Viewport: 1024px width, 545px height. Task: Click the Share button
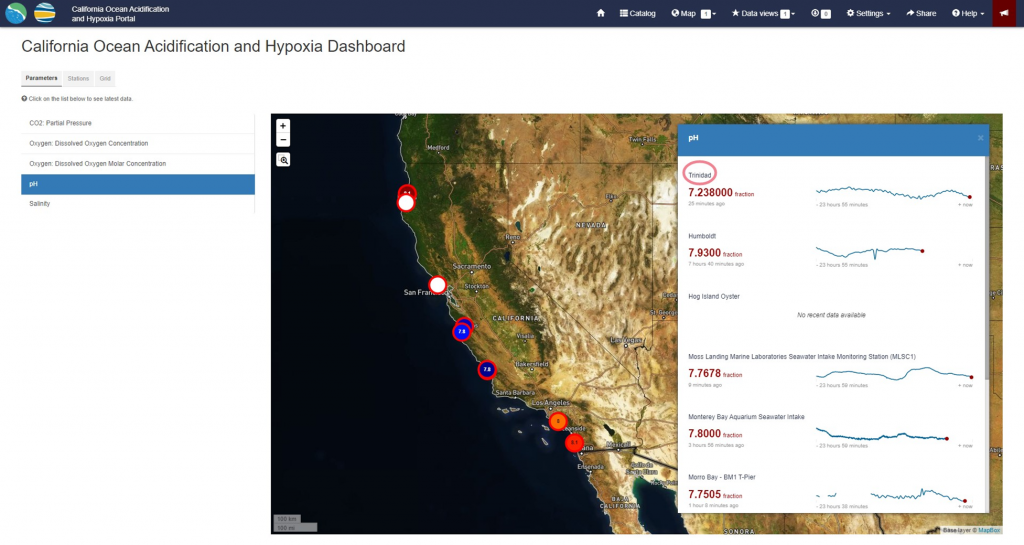pos(921,13)
